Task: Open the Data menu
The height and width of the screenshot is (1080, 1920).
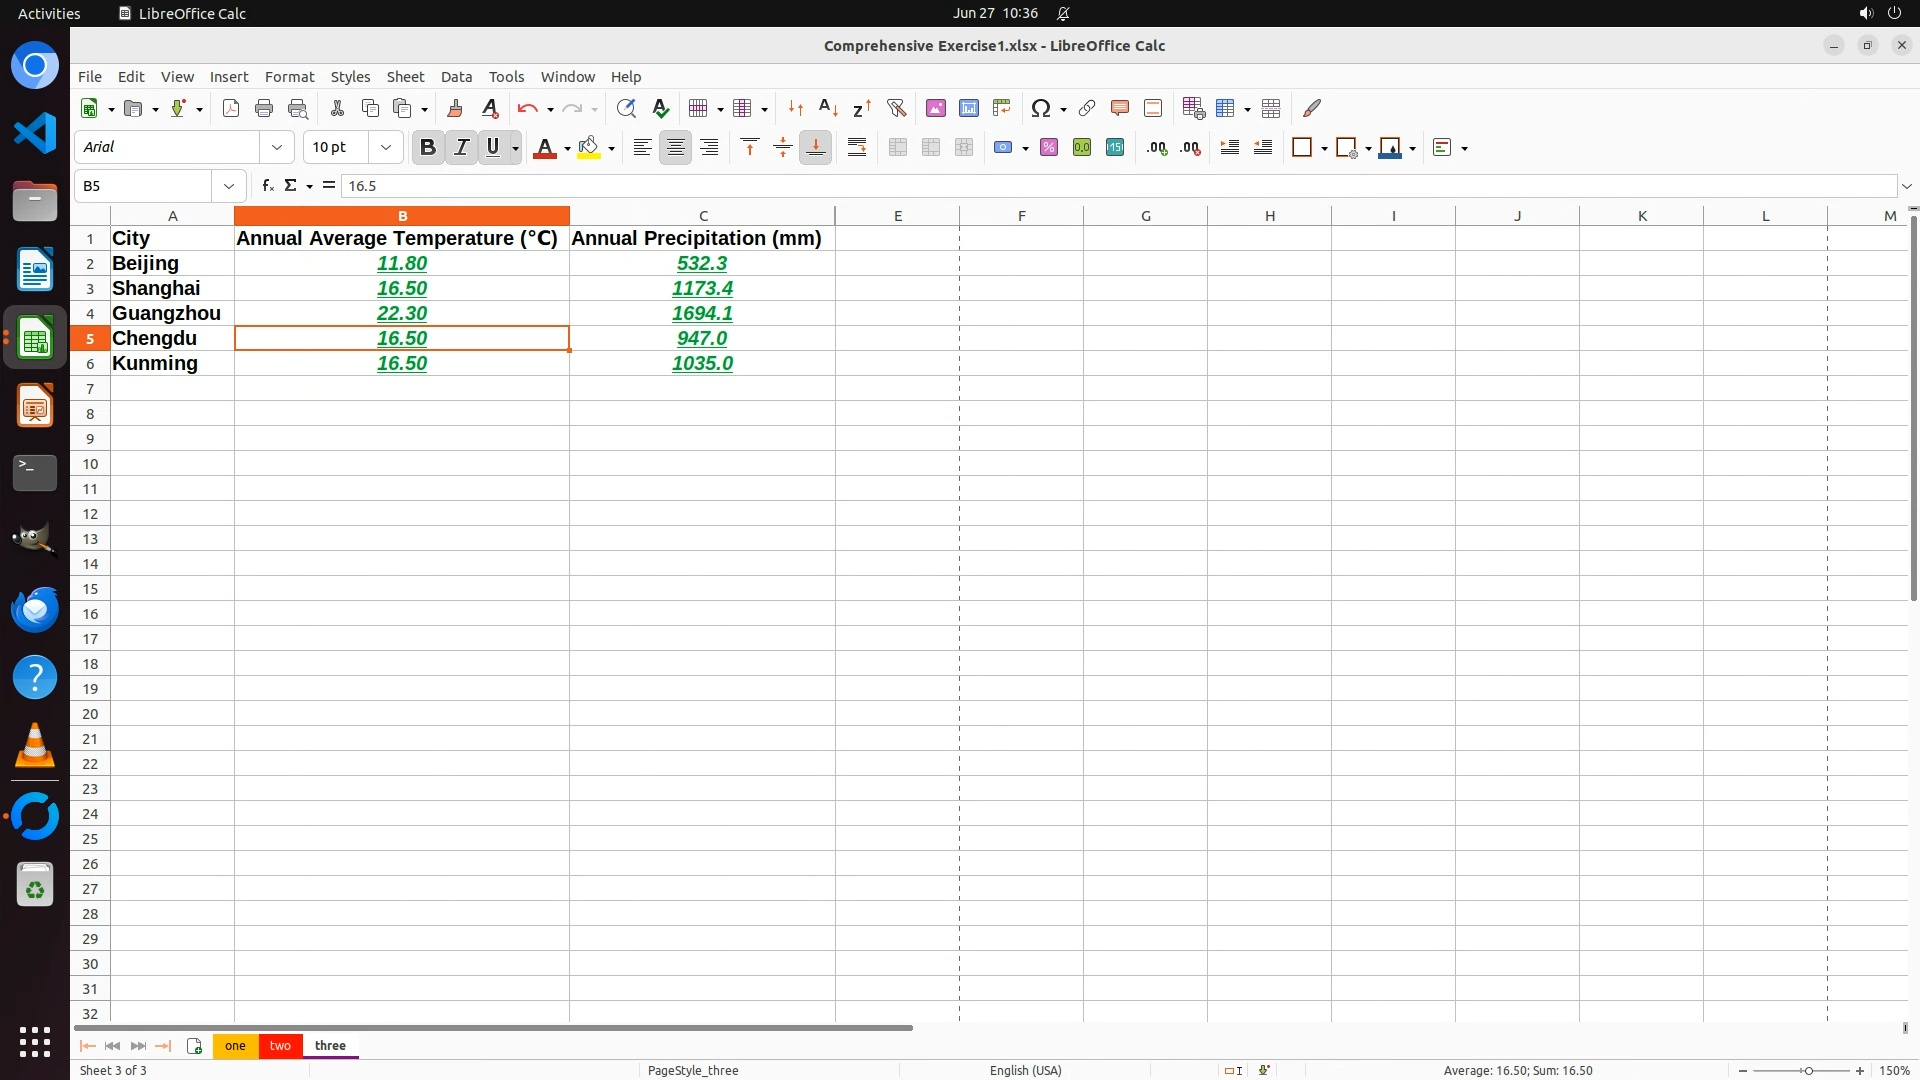Action: (x=456, y=77)
